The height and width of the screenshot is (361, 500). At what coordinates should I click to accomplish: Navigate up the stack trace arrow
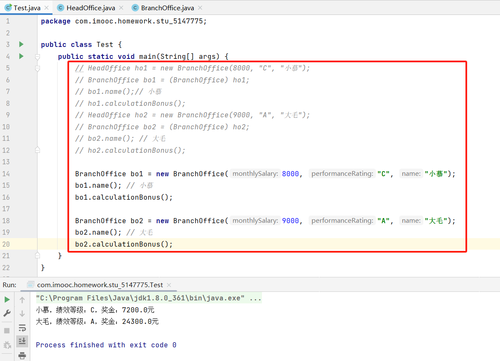[22, 300]
